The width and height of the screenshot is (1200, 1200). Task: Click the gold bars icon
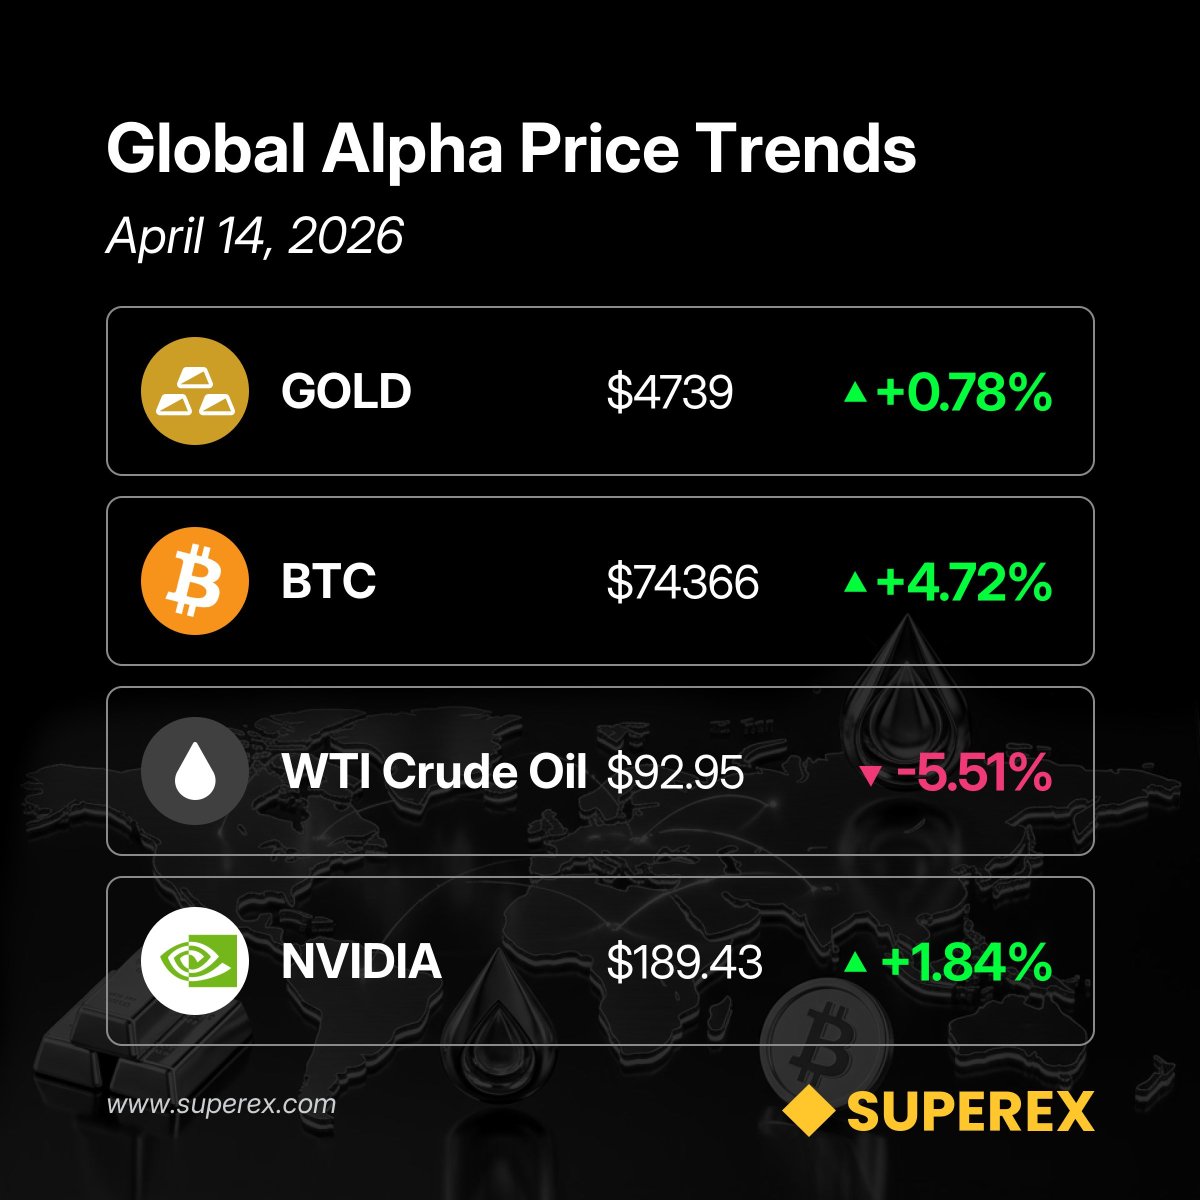(x=194, y=391)
